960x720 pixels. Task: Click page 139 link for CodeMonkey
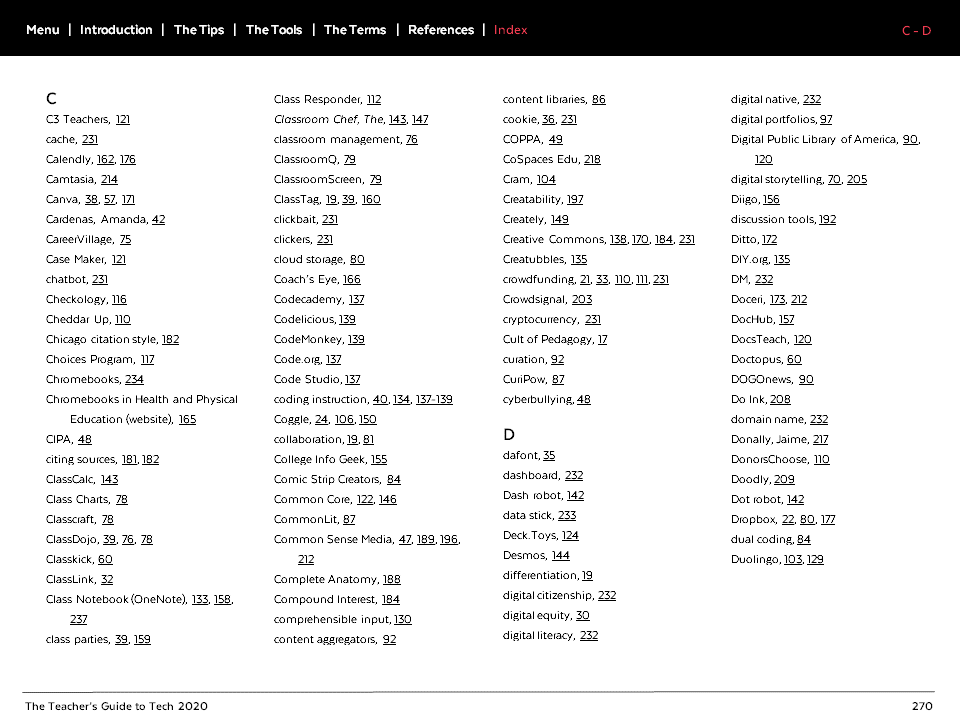tap(356, 339)
